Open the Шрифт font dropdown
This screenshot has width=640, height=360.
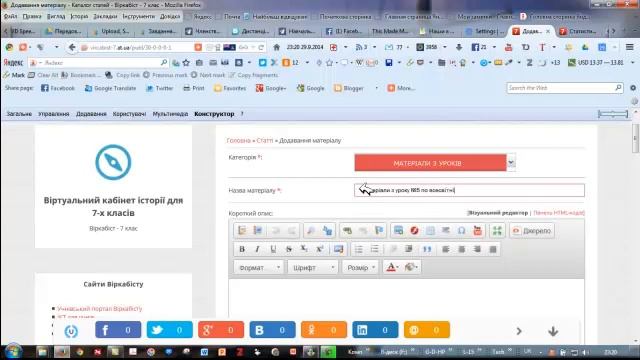pos(312,267)
